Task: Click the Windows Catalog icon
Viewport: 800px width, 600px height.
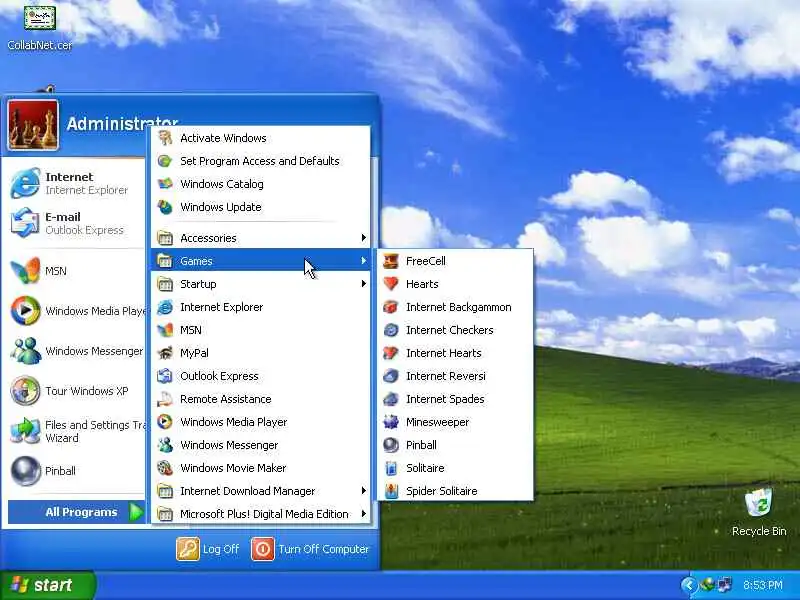Action: tap(165, 184)
